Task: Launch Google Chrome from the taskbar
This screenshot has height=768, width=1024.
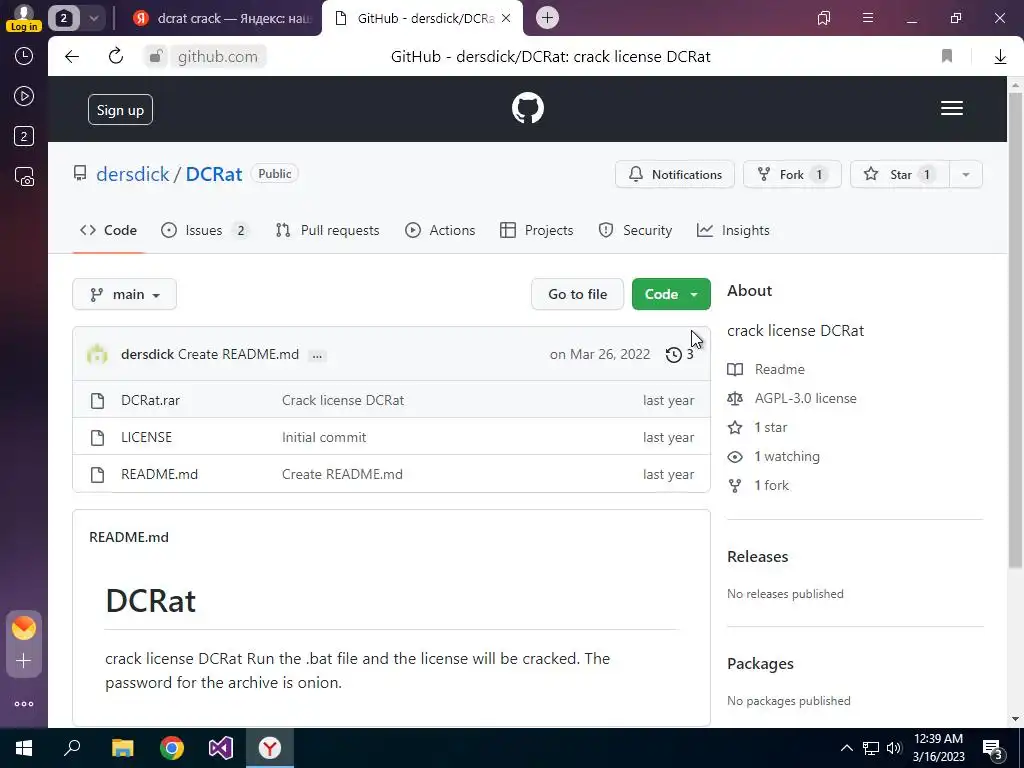Action: pyautogui.click(x=172, y=748)
